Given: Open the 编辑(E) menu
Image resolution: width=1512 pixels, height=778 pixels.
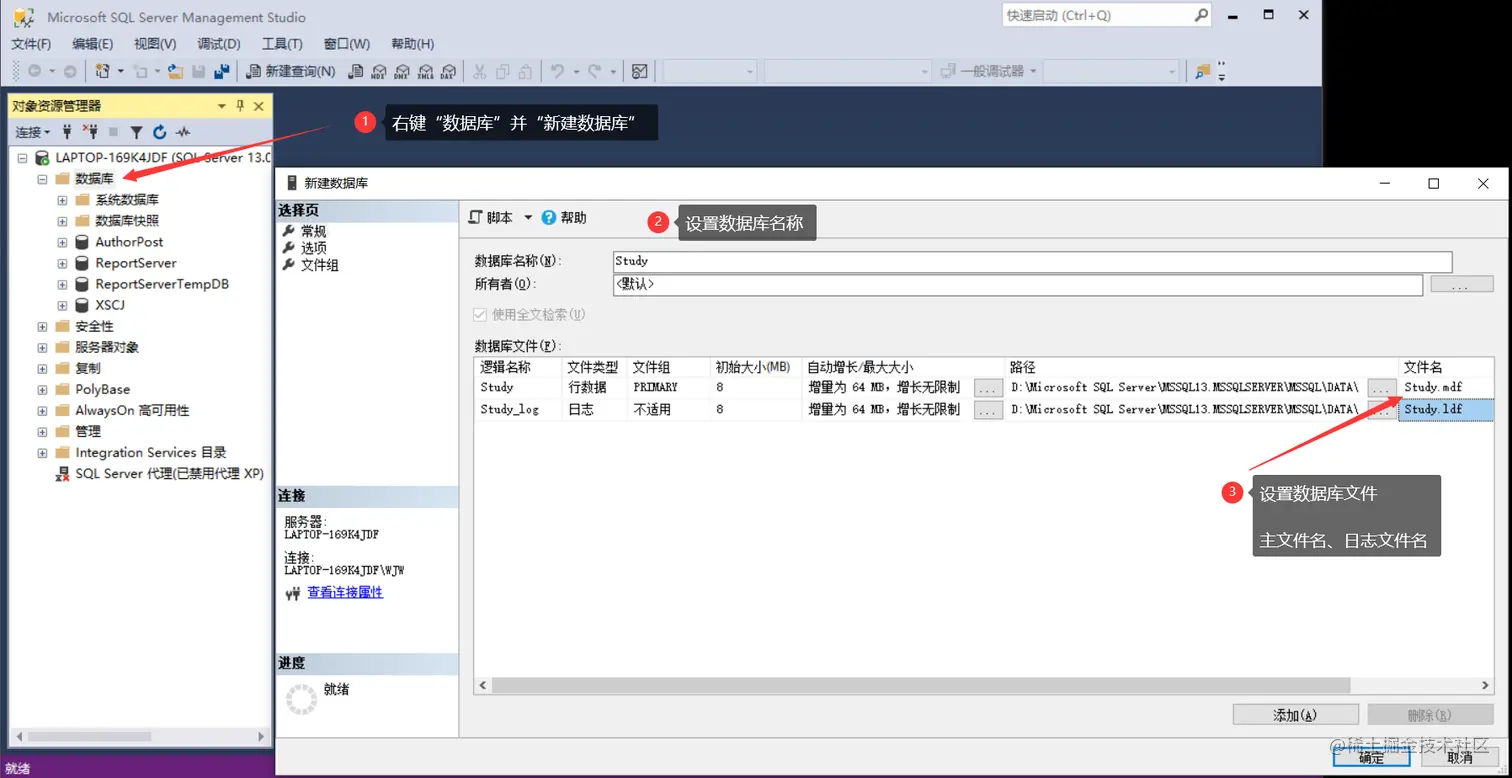Looking at the screenshot, I should [x=93, y=44].
